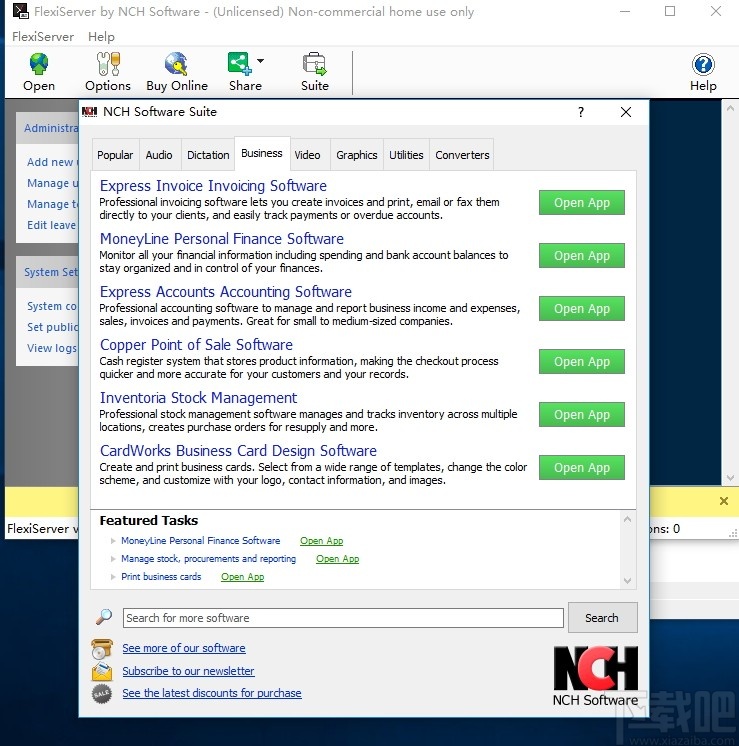The height and width of the screenshot is (746, 739).
Task: Click Edit leave link in FlexiServer window
Action: pyautogui.click(x=51, y=225)
